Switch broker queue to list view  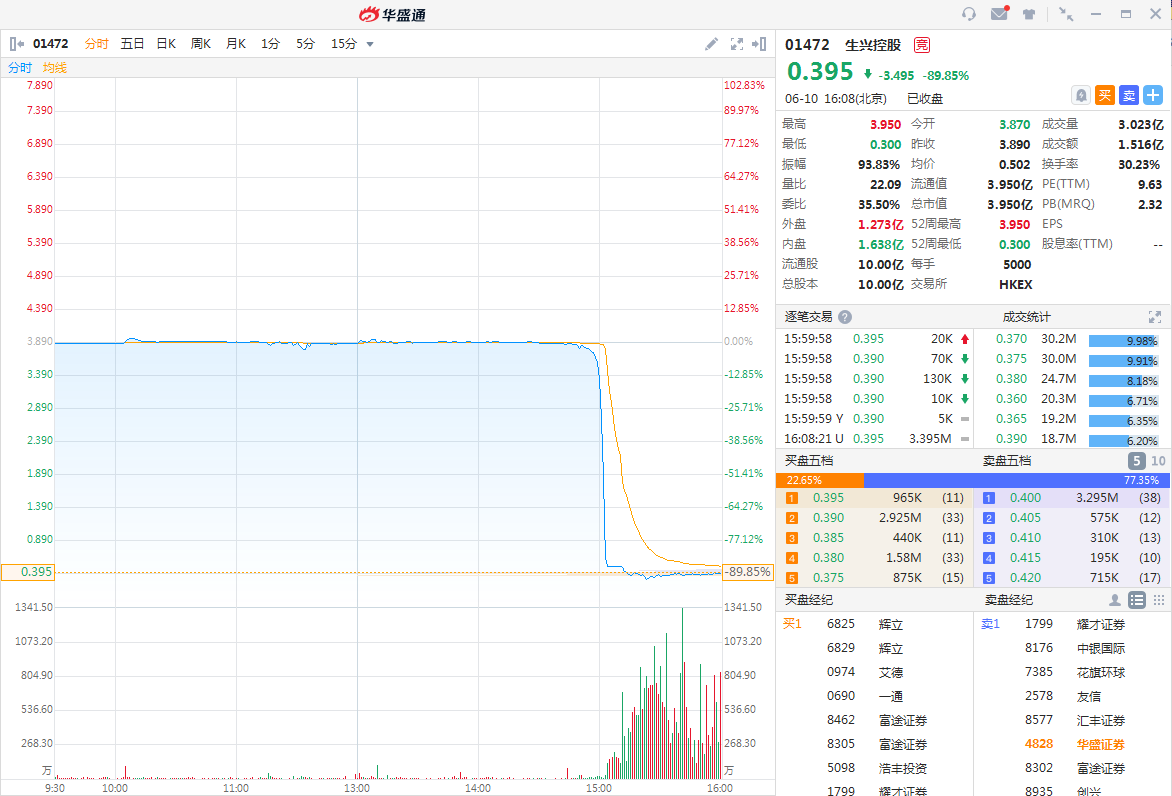(x=1137, y=600)
